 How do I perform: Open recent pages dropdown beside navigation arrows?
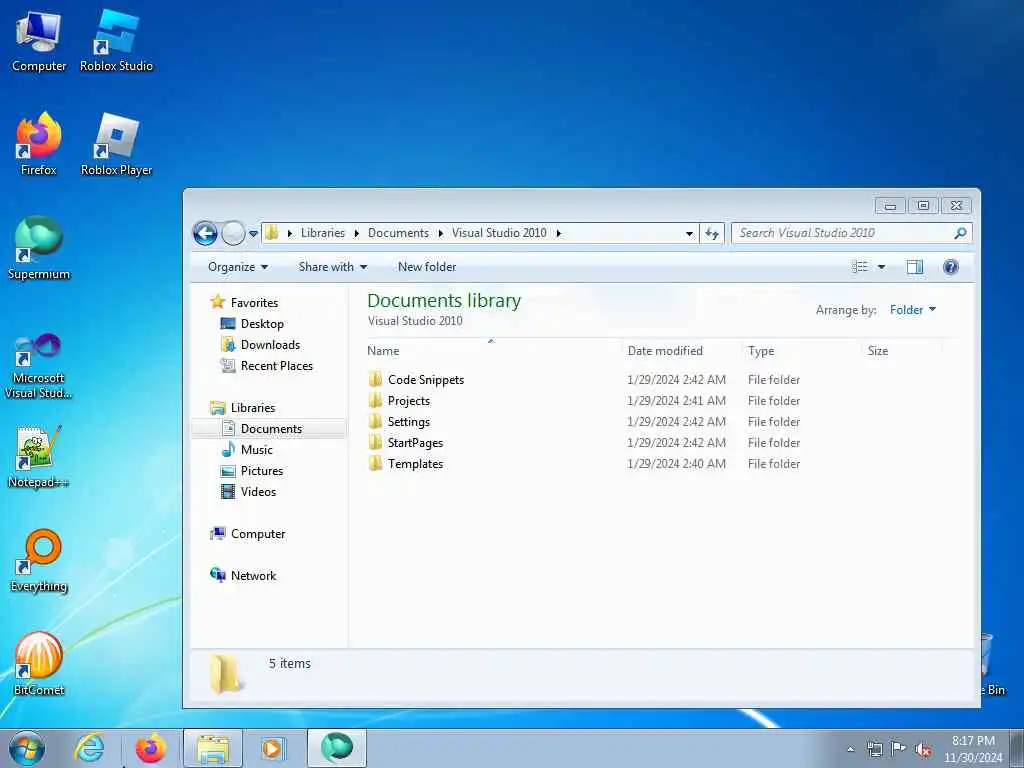pos(253,233)
